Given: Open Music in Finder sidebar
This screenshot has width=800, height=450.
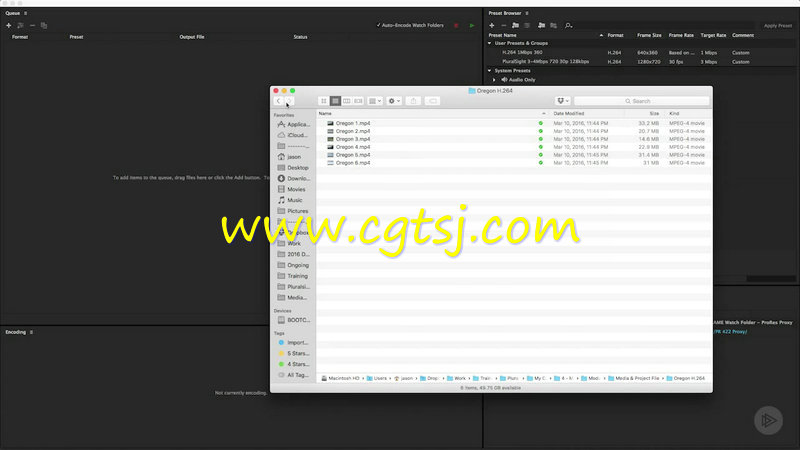Looking at the screenshot, I should pyautogui.click(x=290, y=201).
